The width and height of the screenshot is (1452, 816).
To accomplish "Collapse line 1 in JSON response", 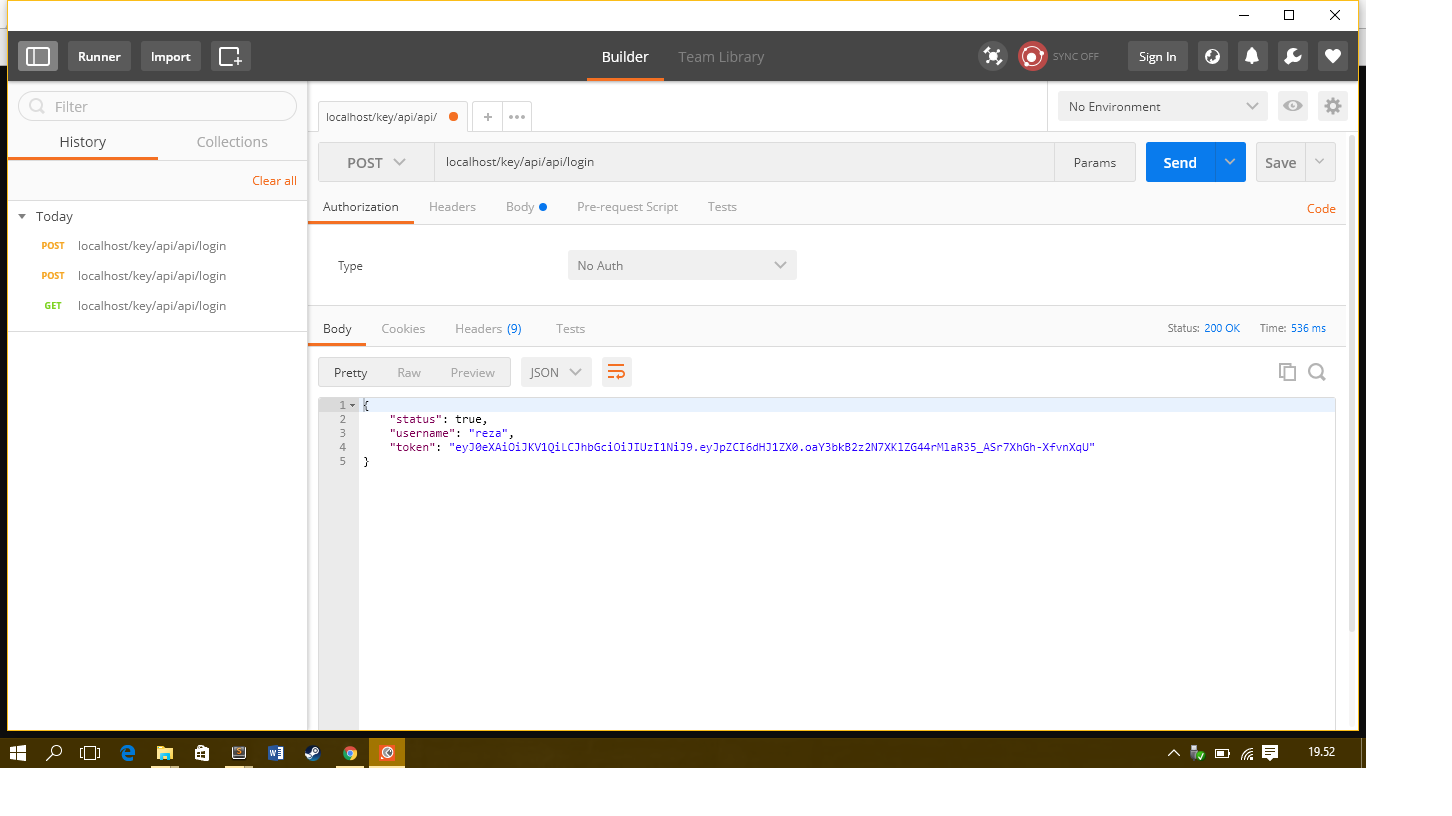I will pos(352,404).
